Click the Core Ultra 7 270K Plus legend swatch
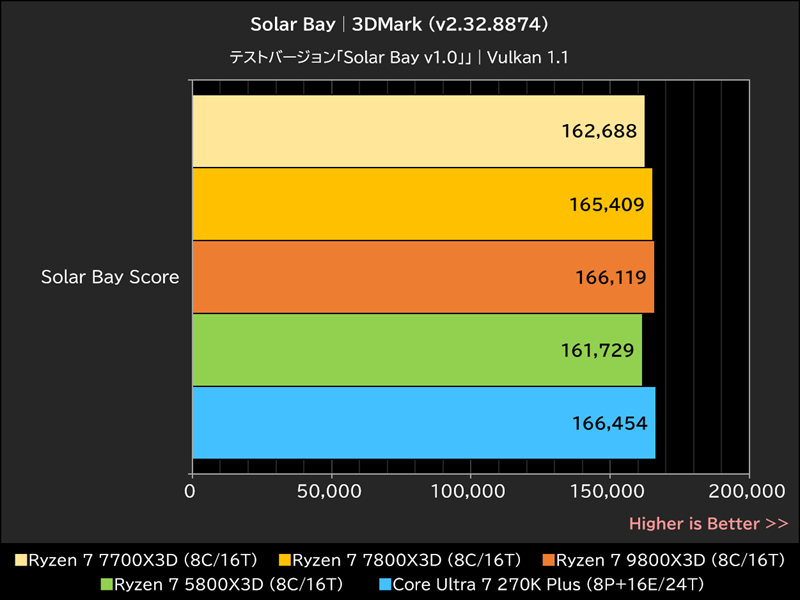The width and height of the screenshot is (800, 600). point(386,584)
